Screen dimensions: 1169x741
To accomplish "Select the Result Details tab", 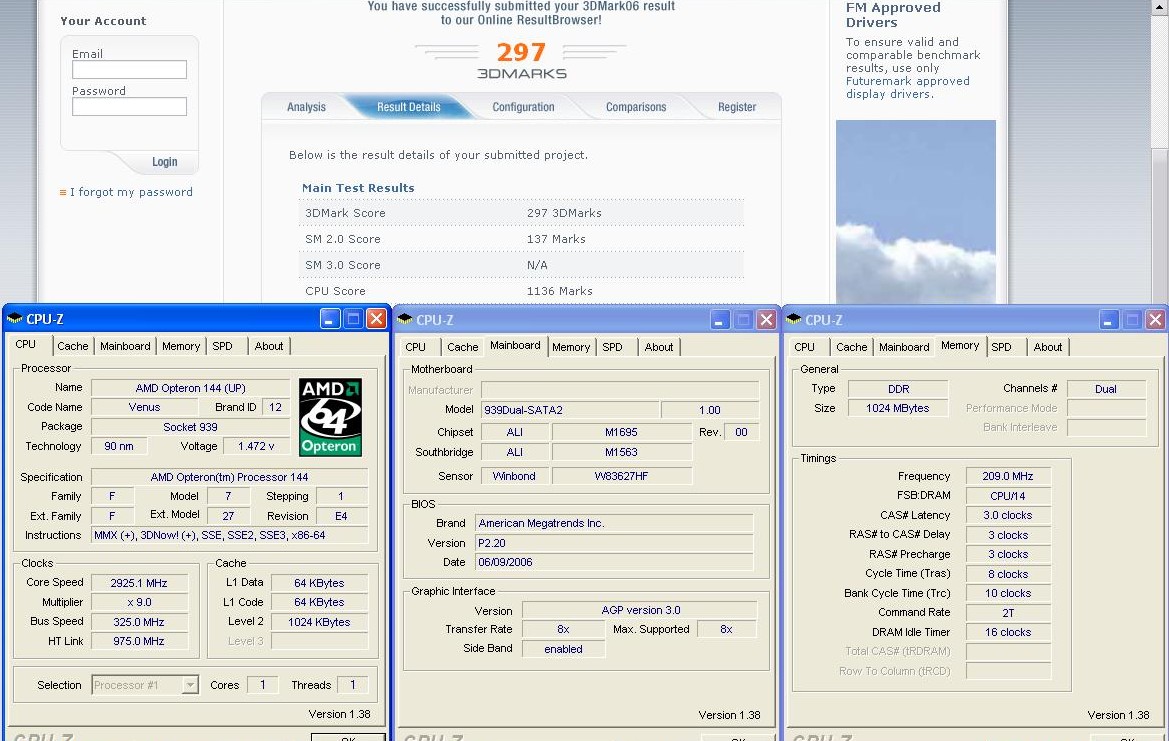I will click(x=409, y=107).
